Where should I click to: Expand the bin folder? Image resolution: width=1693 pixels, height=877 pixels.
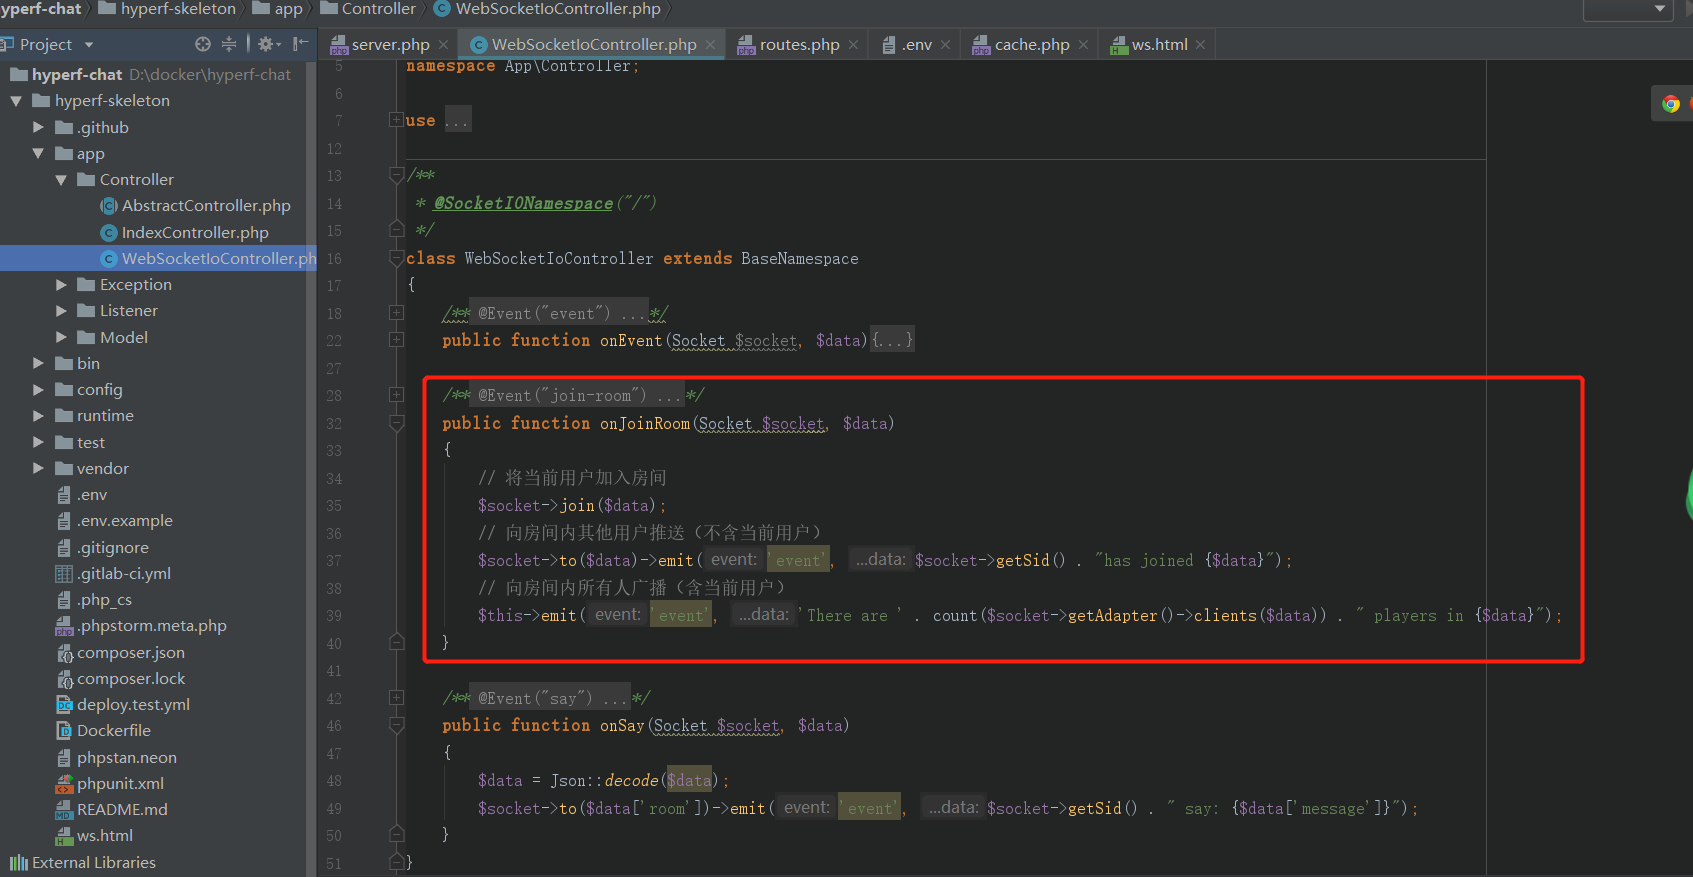coord(38,363)
